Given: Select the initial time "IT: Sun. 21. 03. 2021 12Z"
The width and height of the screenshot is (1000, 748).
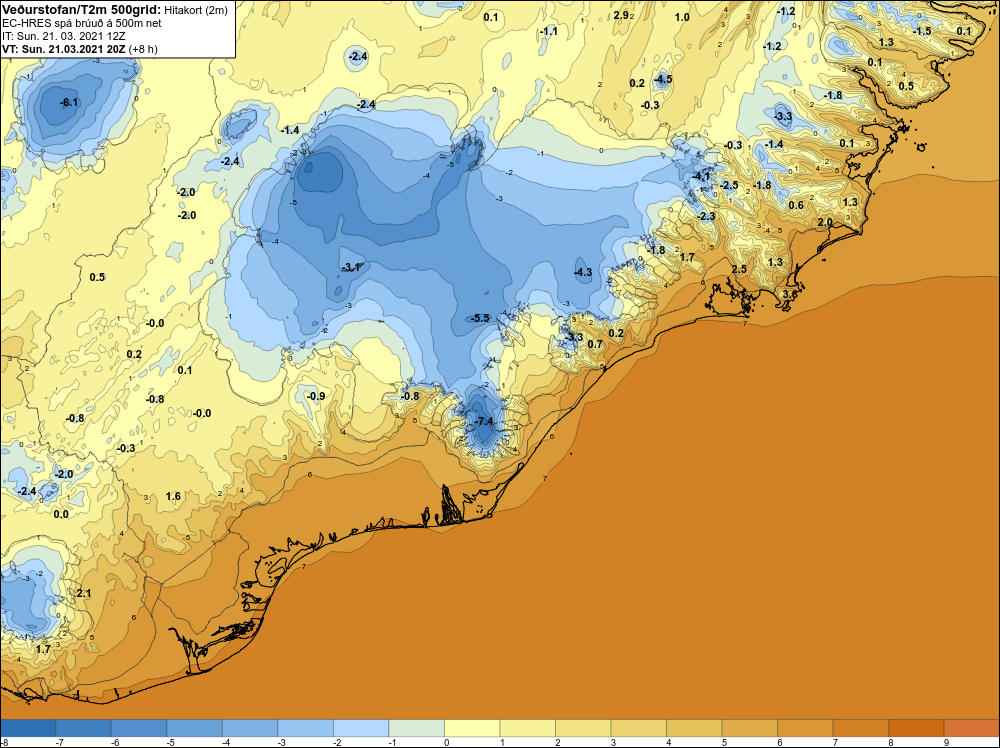Looking at the screenshot, I should (x=64, y=36).
